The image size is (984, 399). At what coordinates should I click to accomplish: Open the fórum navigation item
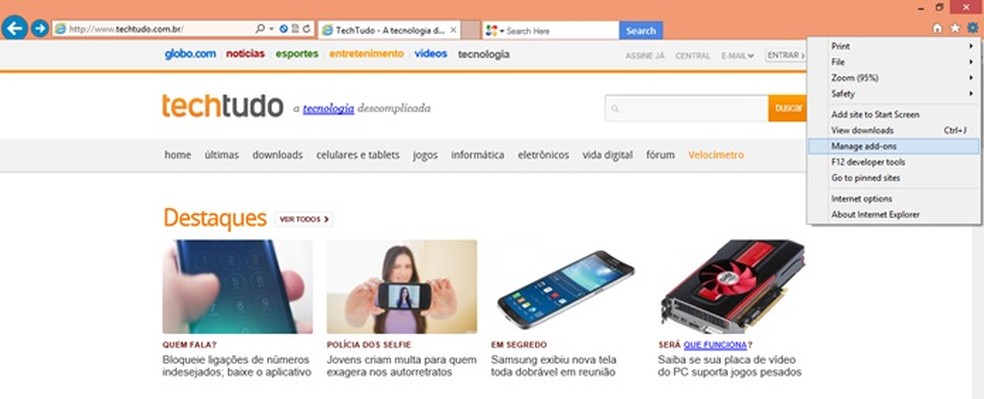660,155
